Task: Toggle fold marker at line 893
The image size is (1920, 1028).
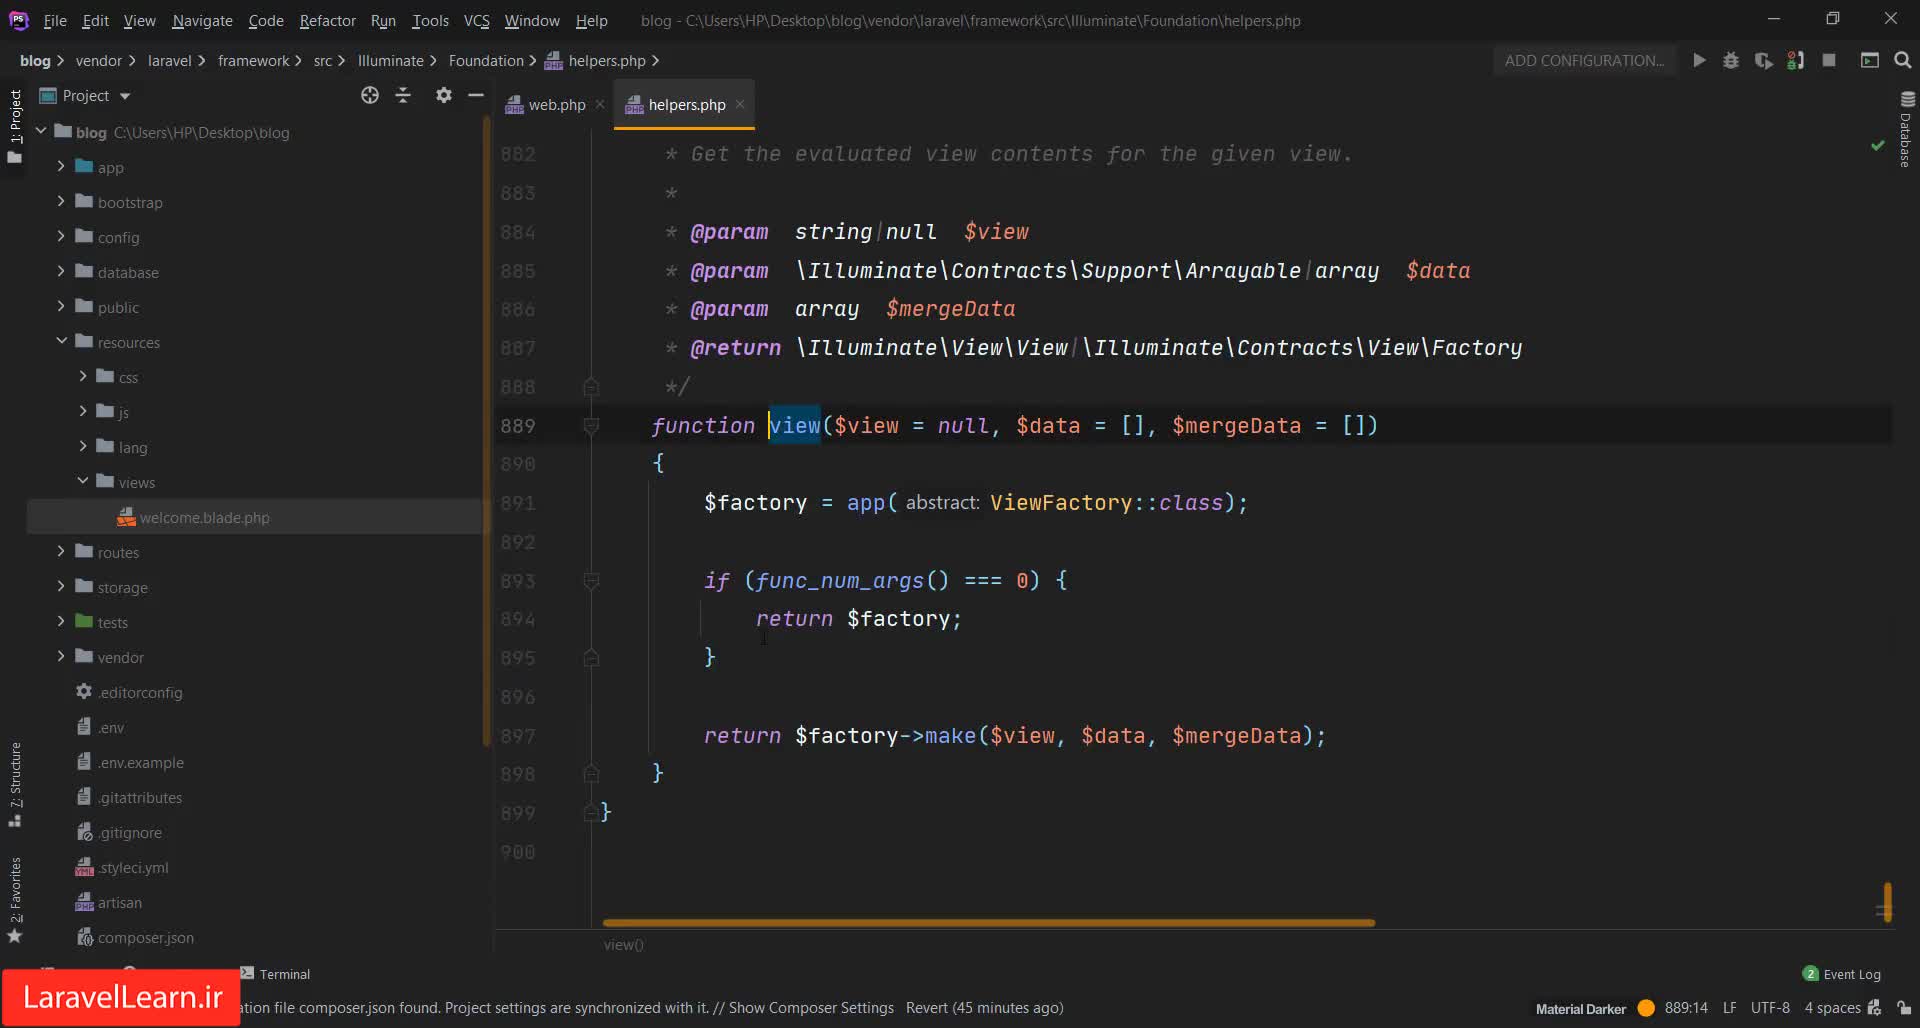Action: 591,581
